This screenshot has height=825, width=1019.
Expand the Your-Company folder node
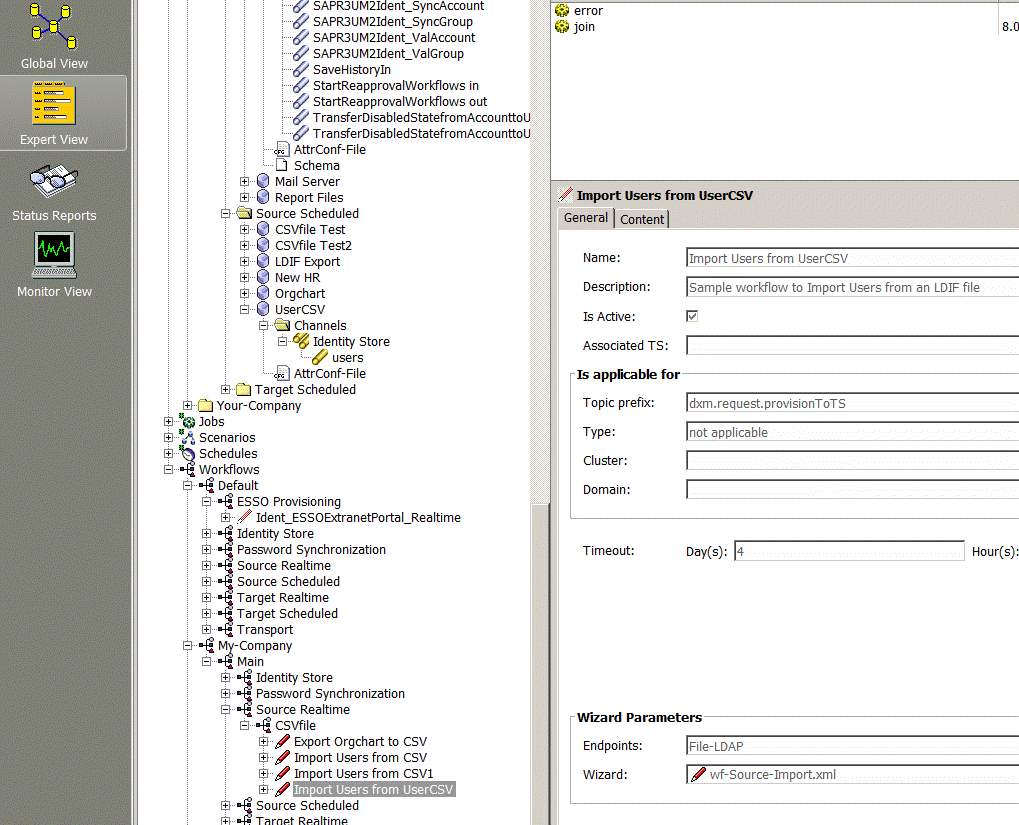[188, 405]
